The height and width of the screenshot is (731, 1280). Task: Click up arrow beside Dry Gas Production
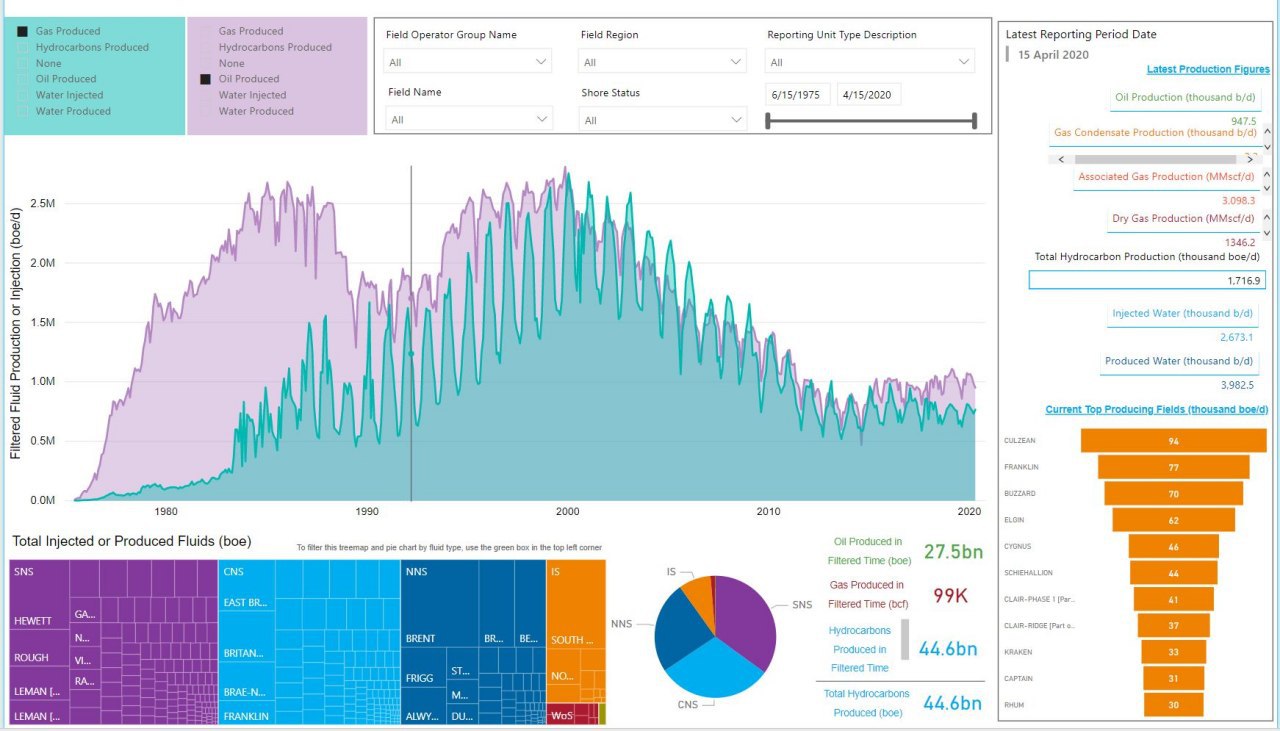point(1267,217)
